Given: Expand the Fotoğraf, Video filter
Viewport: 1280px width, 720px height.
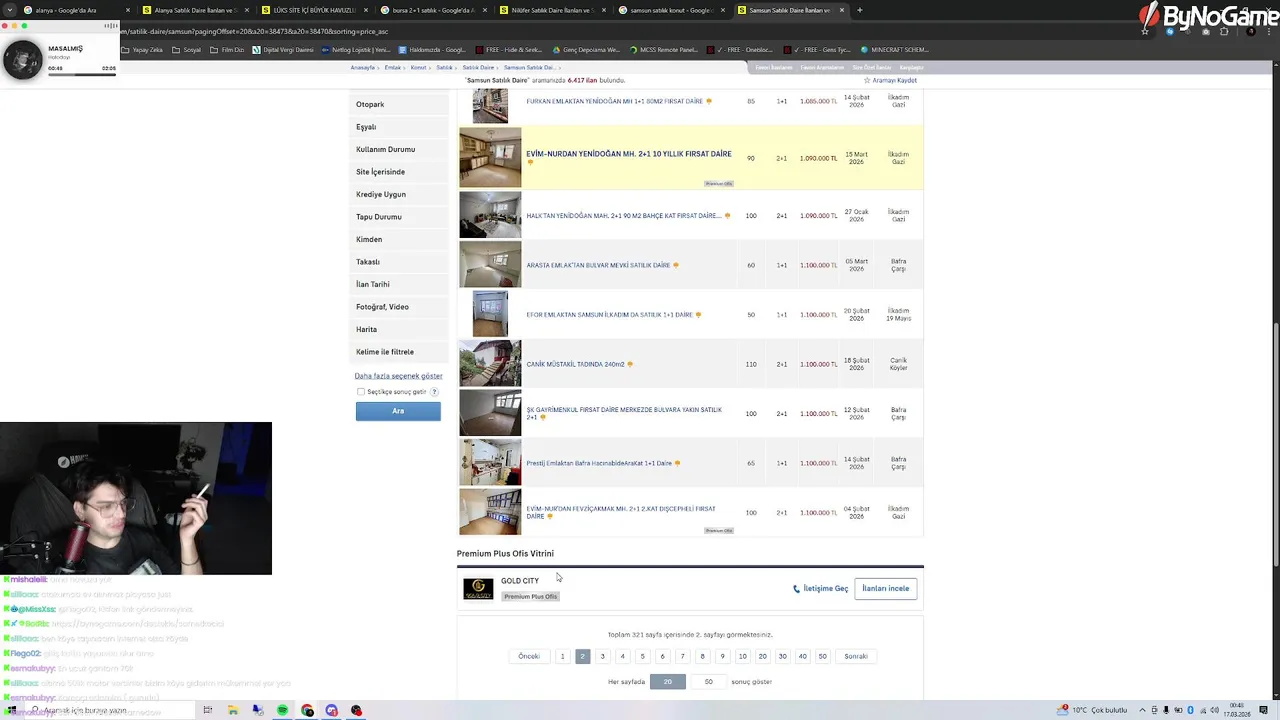Looking at the screenshot, I should (x=400, y=307).
